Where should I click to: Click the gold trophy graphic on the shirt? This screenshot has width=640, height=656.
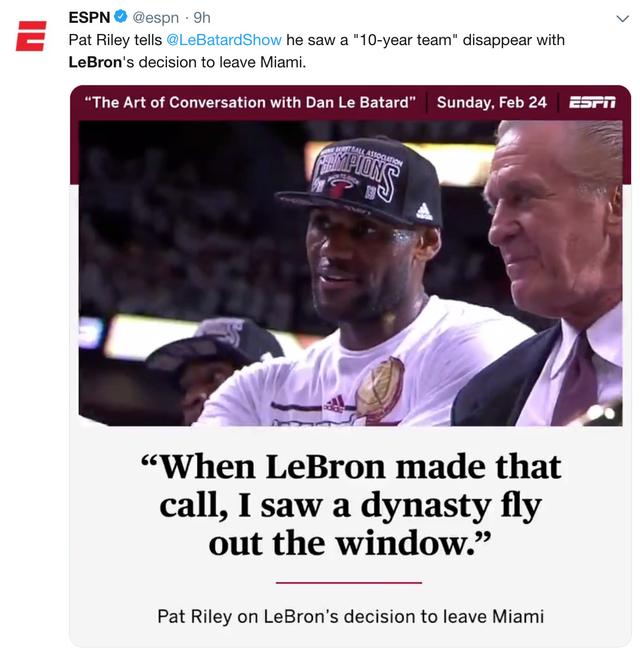coord(380,389)
